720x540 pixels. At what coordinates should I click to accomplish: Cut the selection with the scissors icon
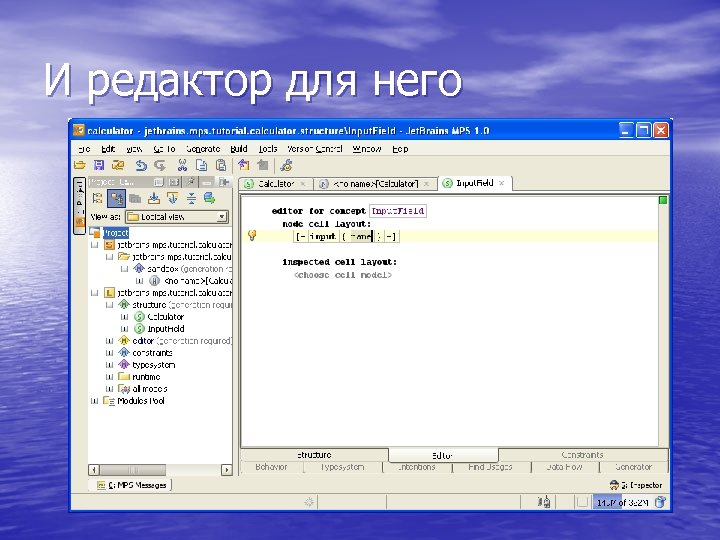[x=182, y=165]
